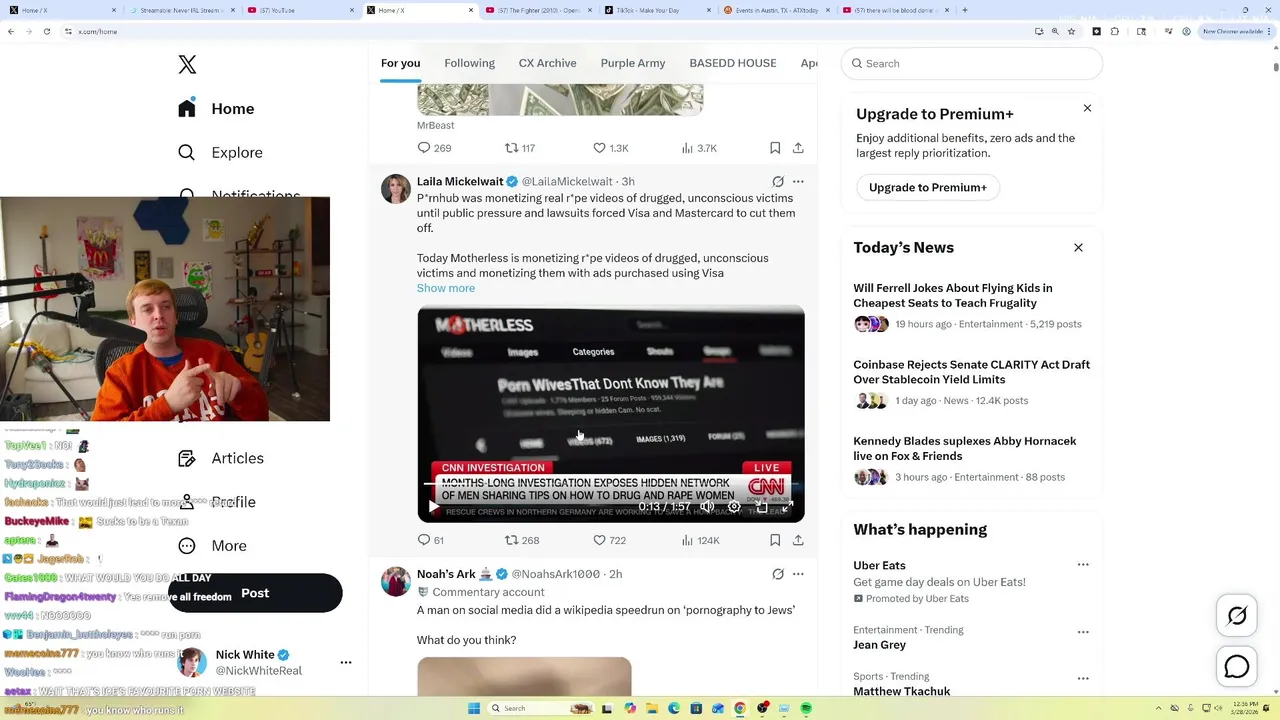Share the MrBeast post
This screenshot has height=720, width=1280.
coord(798,148)
